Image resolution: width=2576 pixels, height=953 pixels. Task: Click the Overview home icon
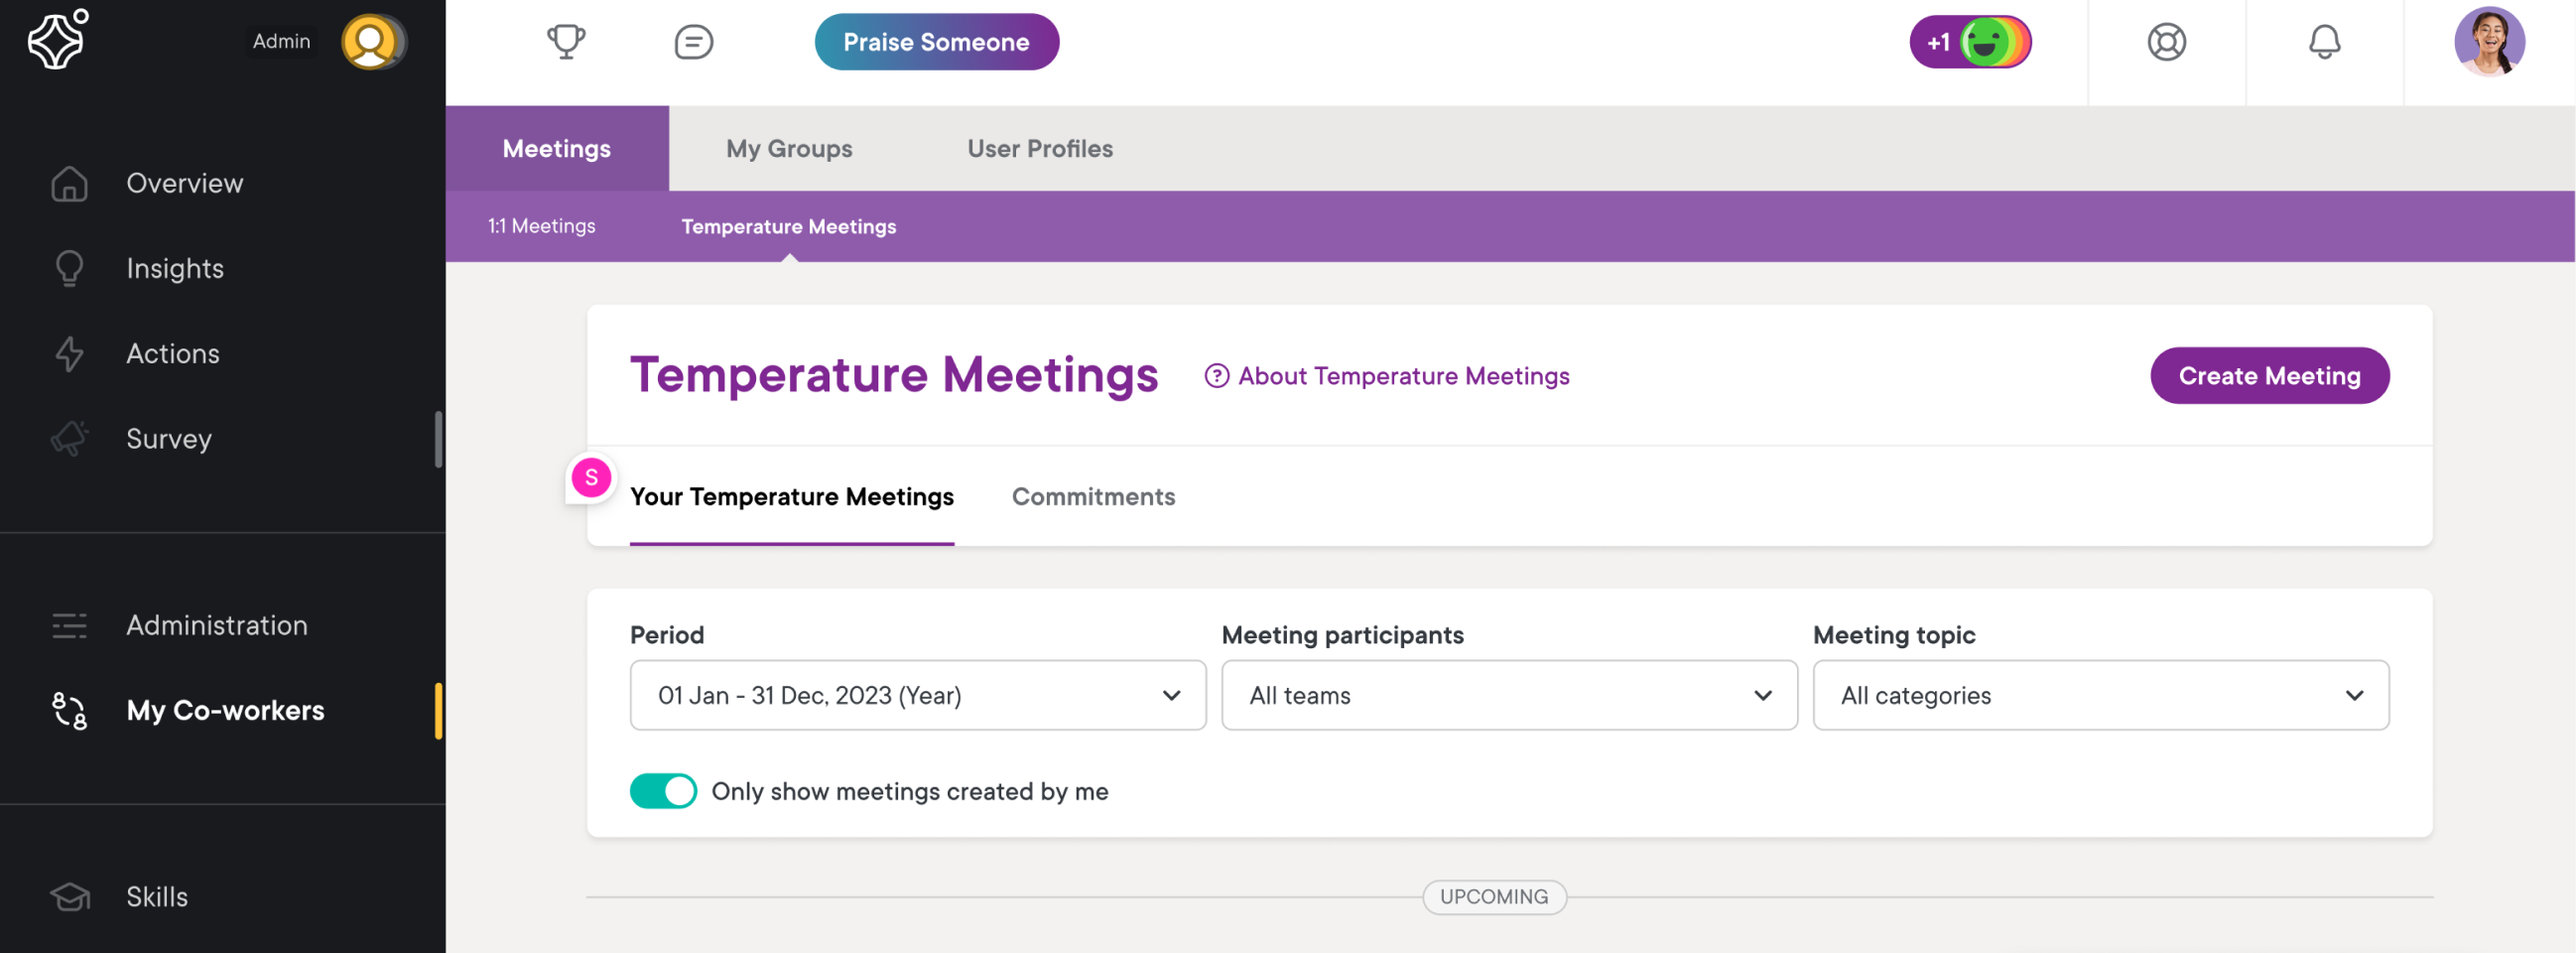point(69,184)
